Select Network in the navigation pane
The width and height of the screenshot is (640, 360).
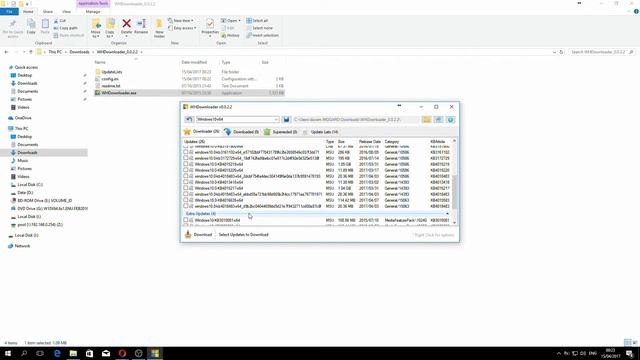click(22, 246)
